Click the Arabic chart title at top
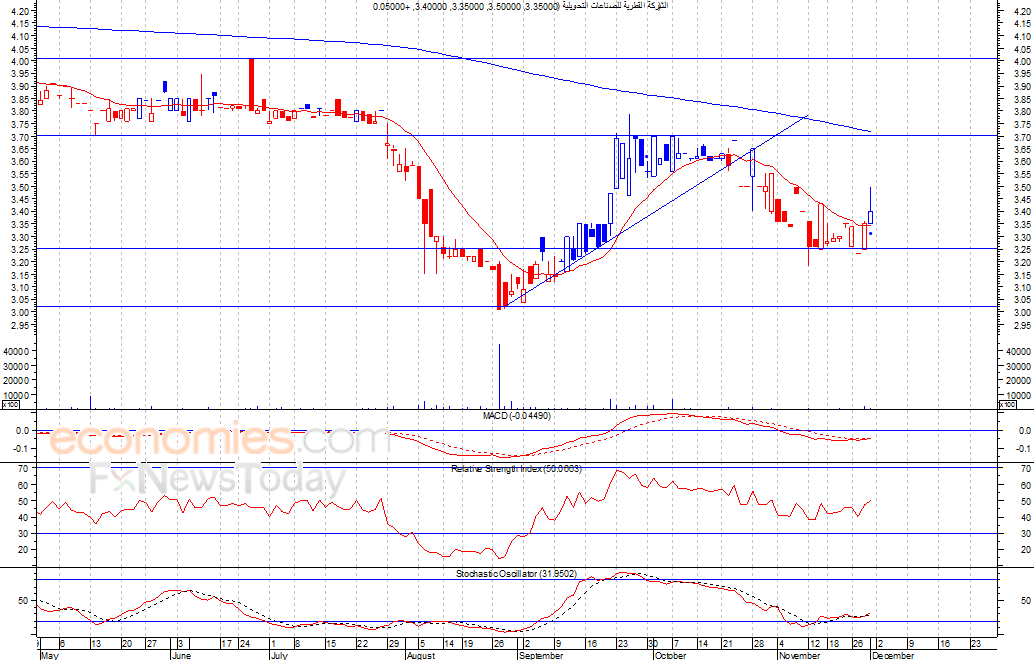 pyautogui.click(x=520, y=6)
